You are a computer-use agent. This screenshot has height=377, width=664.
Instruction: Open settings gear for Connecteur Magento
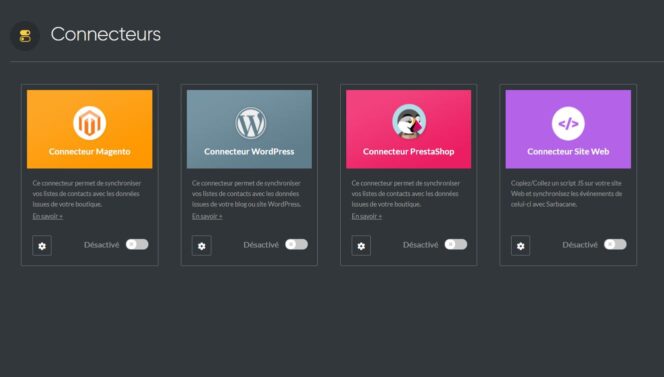tap(42, 246)
